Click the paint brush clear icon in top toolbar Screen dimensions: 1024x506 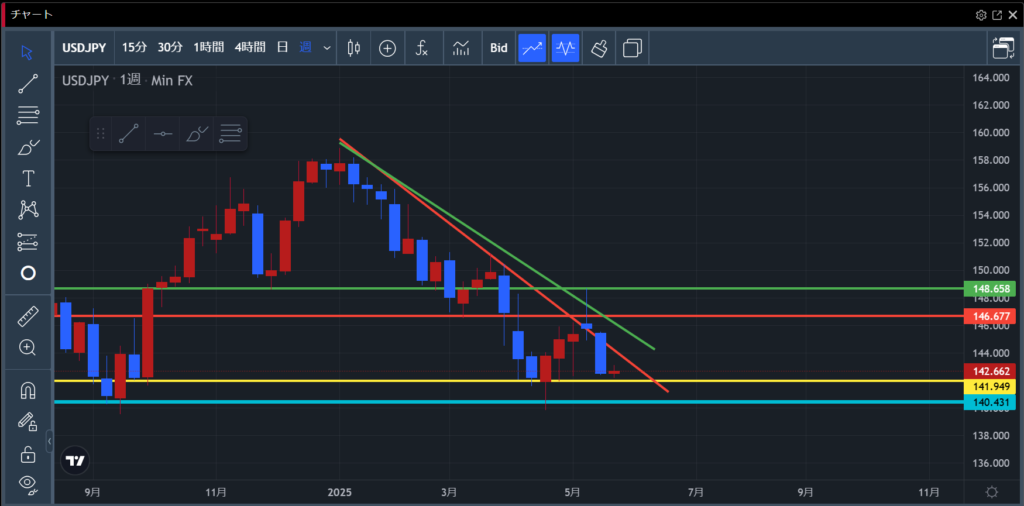click(x=599, y=48)
